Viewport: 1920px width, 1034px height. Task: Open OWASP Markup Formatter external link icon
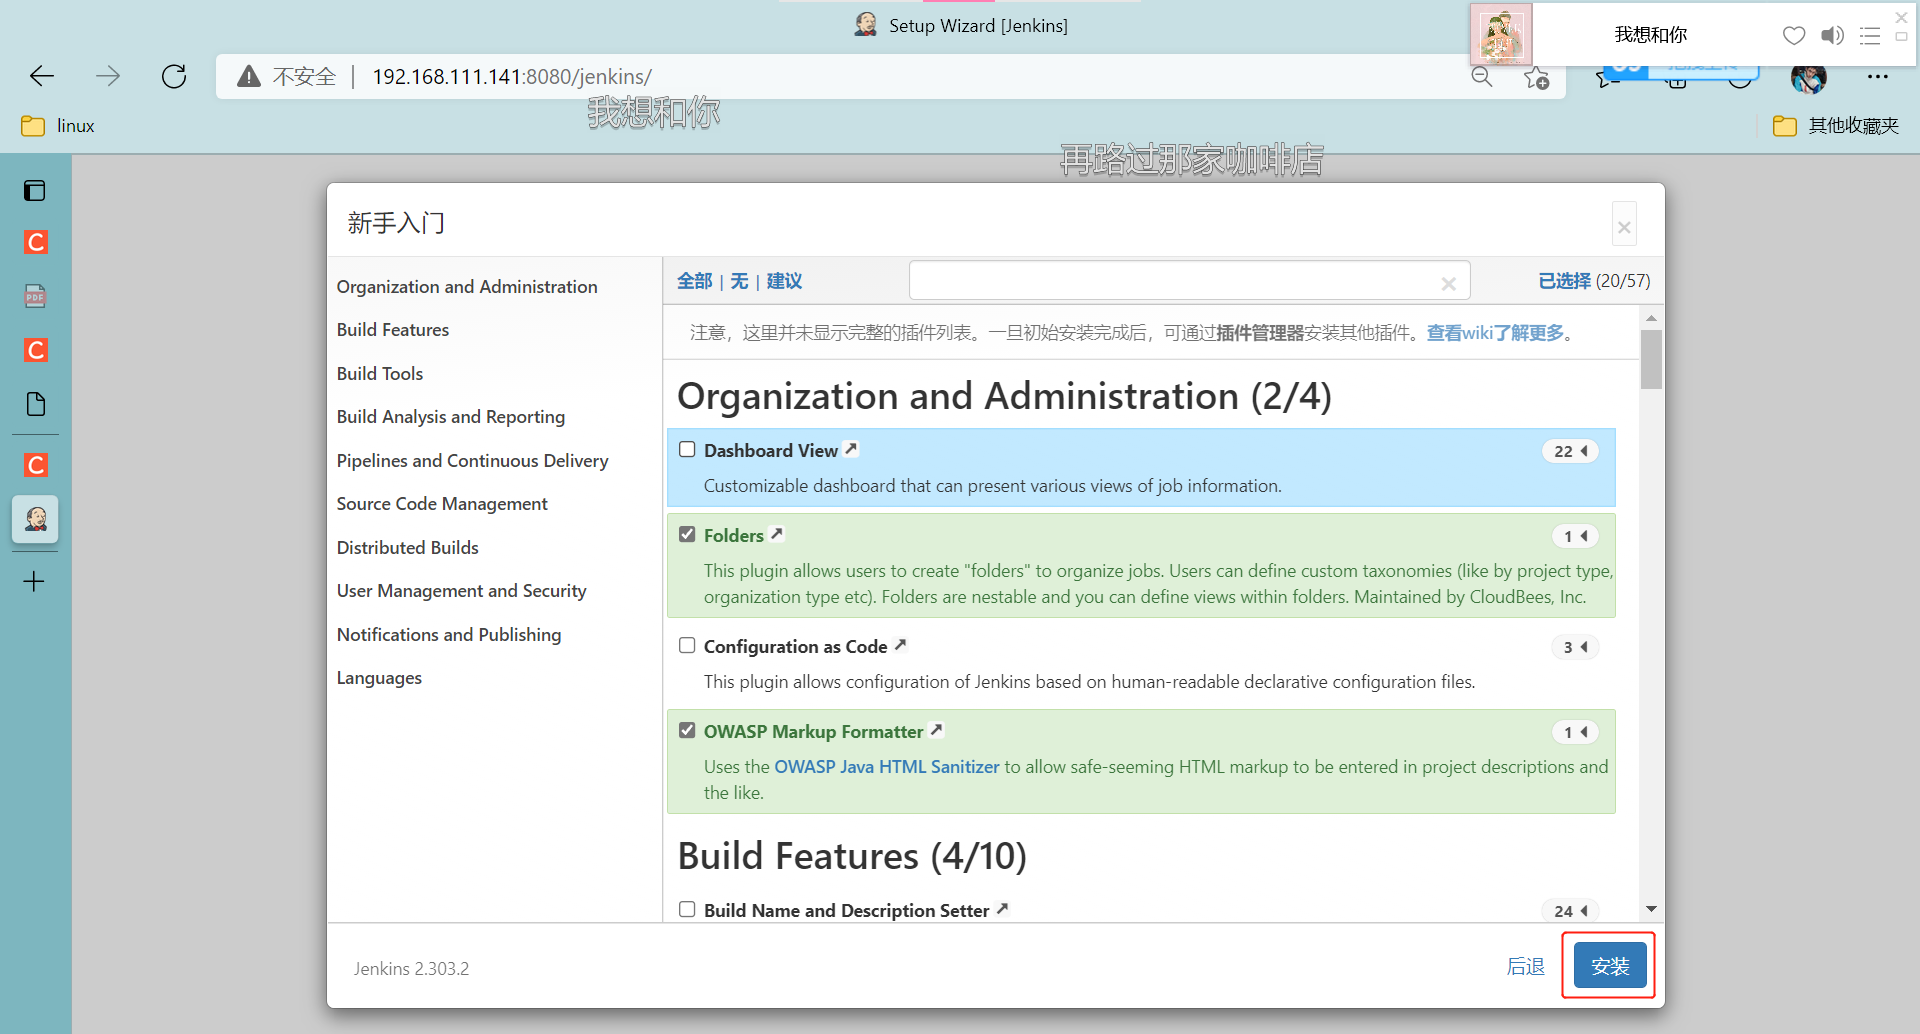(936, 730)
